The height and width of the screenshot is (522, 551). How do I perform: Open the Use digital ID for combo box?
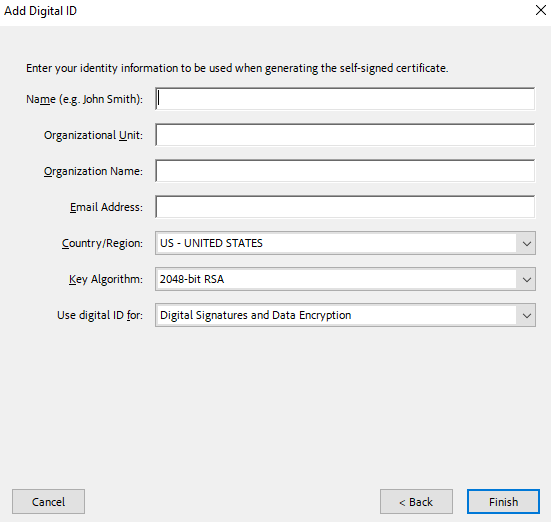tap(345, 315)
